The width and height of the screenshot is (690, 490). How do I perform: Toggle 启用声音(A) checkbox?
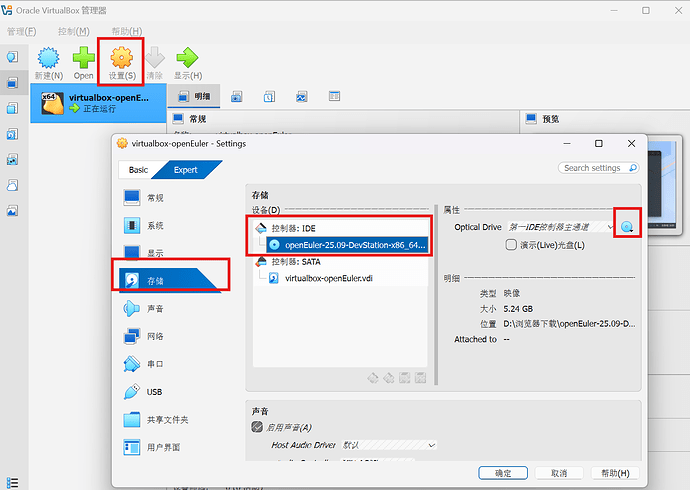point(257,427)
